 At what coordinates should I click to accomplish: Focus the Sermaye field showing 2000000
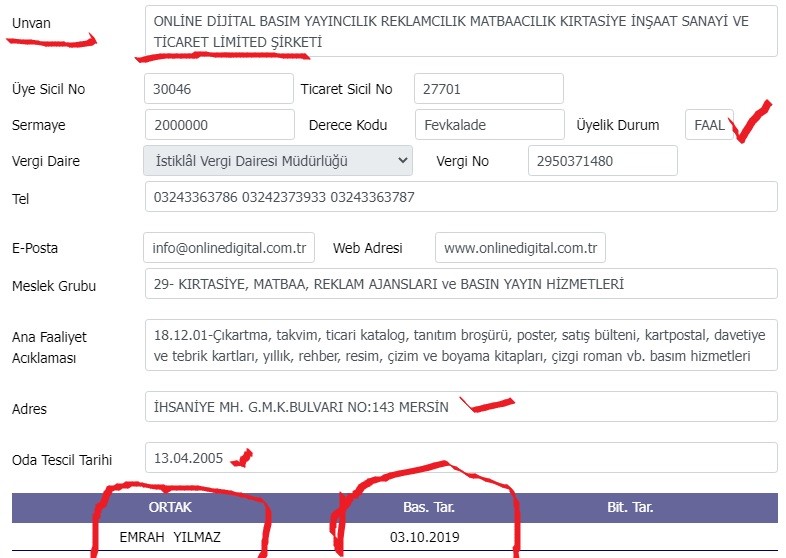click(x=220, y=125)
